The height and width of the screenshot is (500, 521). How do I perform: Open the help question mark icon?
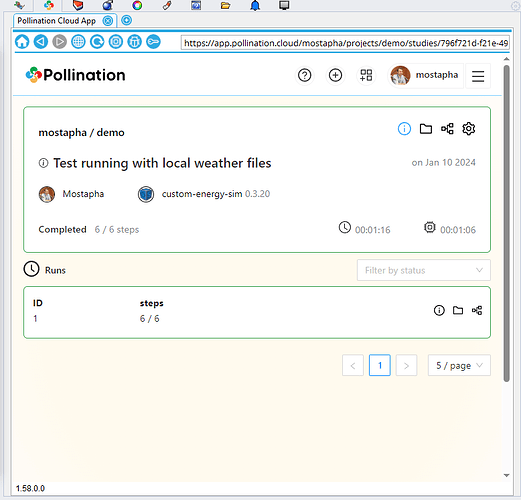(304, 75)
